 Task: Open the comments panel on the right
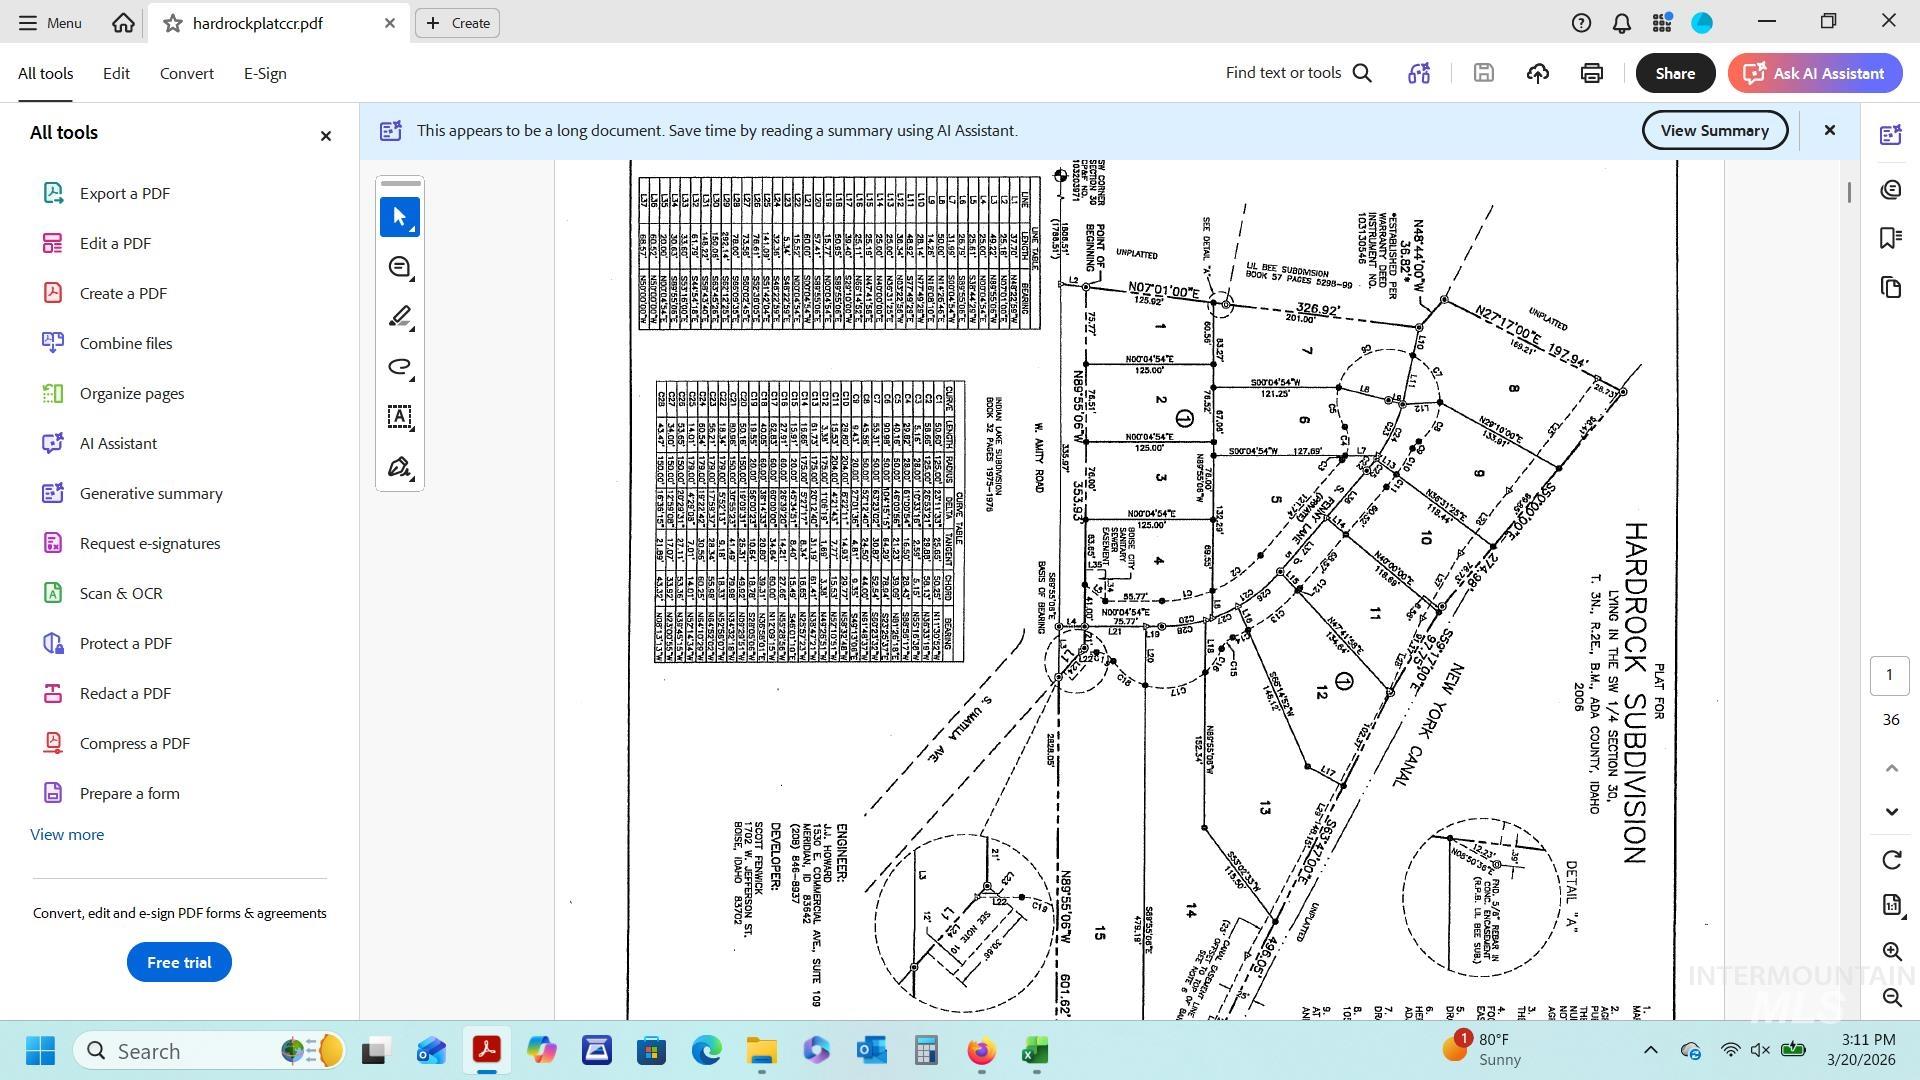click(1890, 189)
